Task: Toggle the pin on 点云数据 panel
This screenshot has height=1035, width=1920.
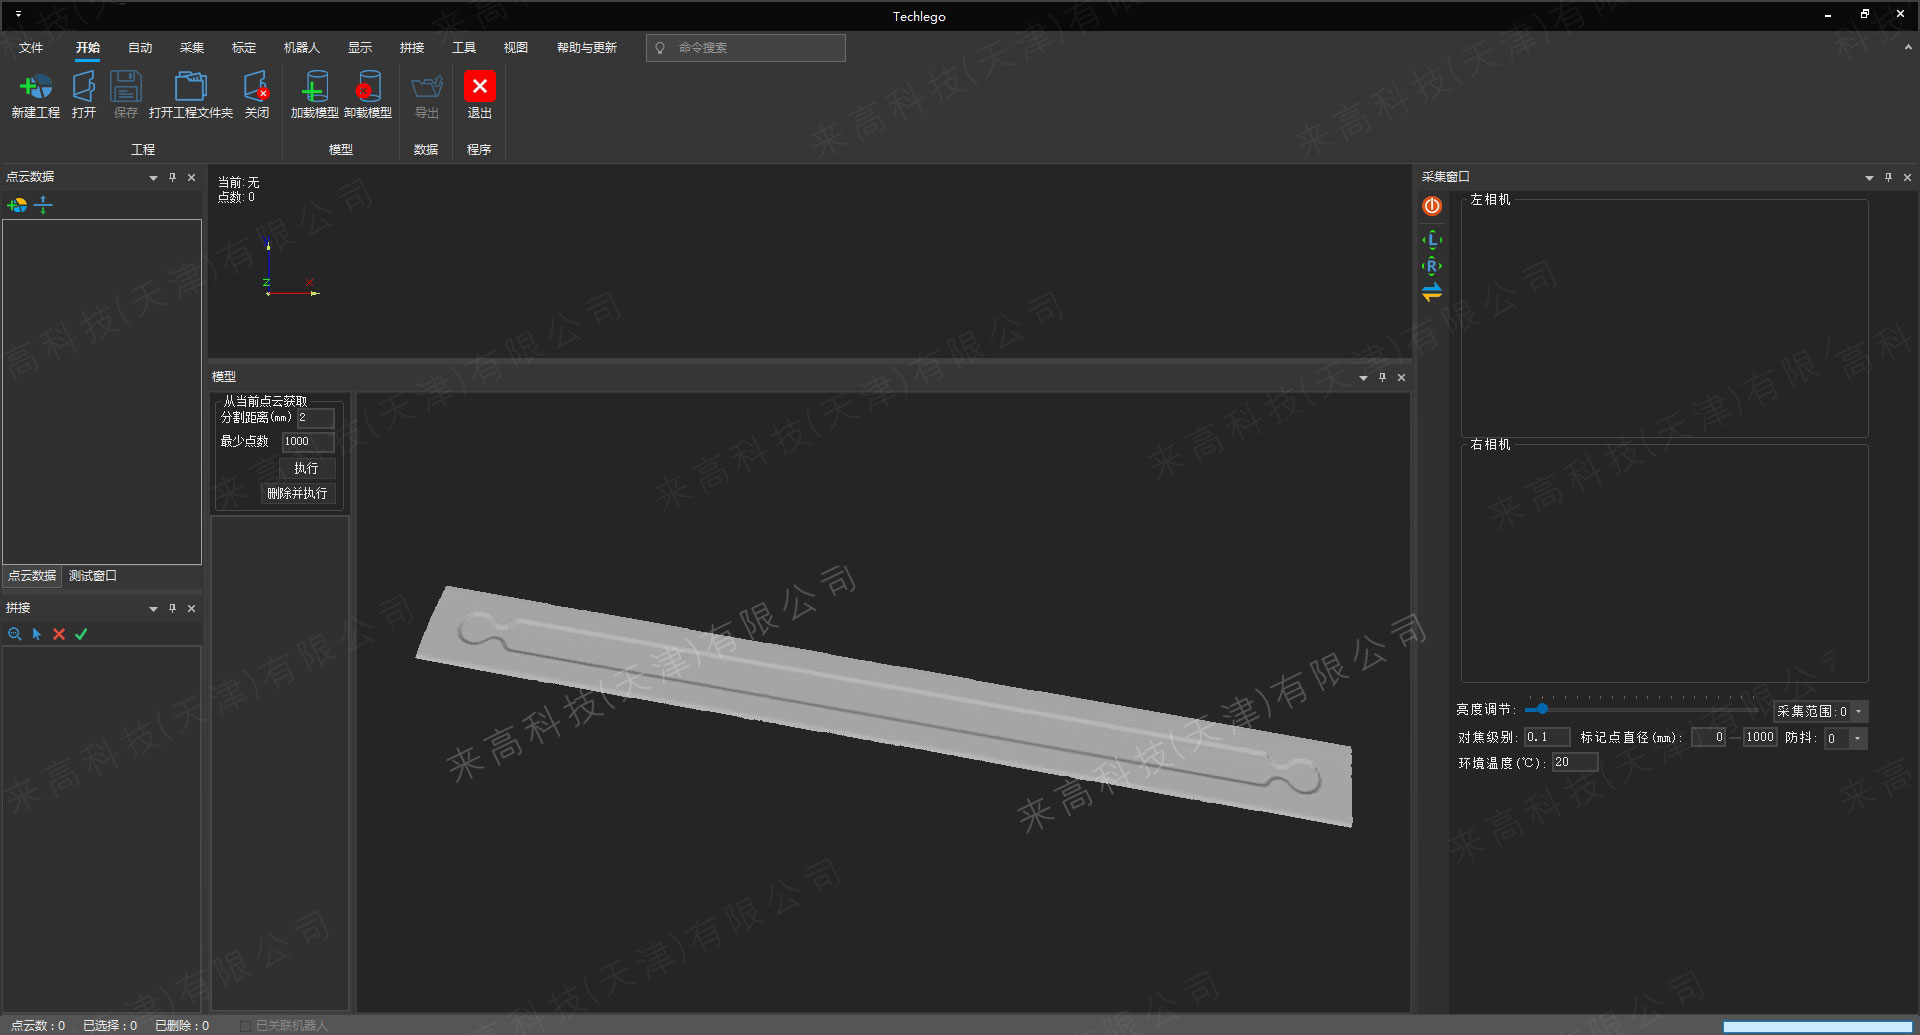Action: pos(172,177)
